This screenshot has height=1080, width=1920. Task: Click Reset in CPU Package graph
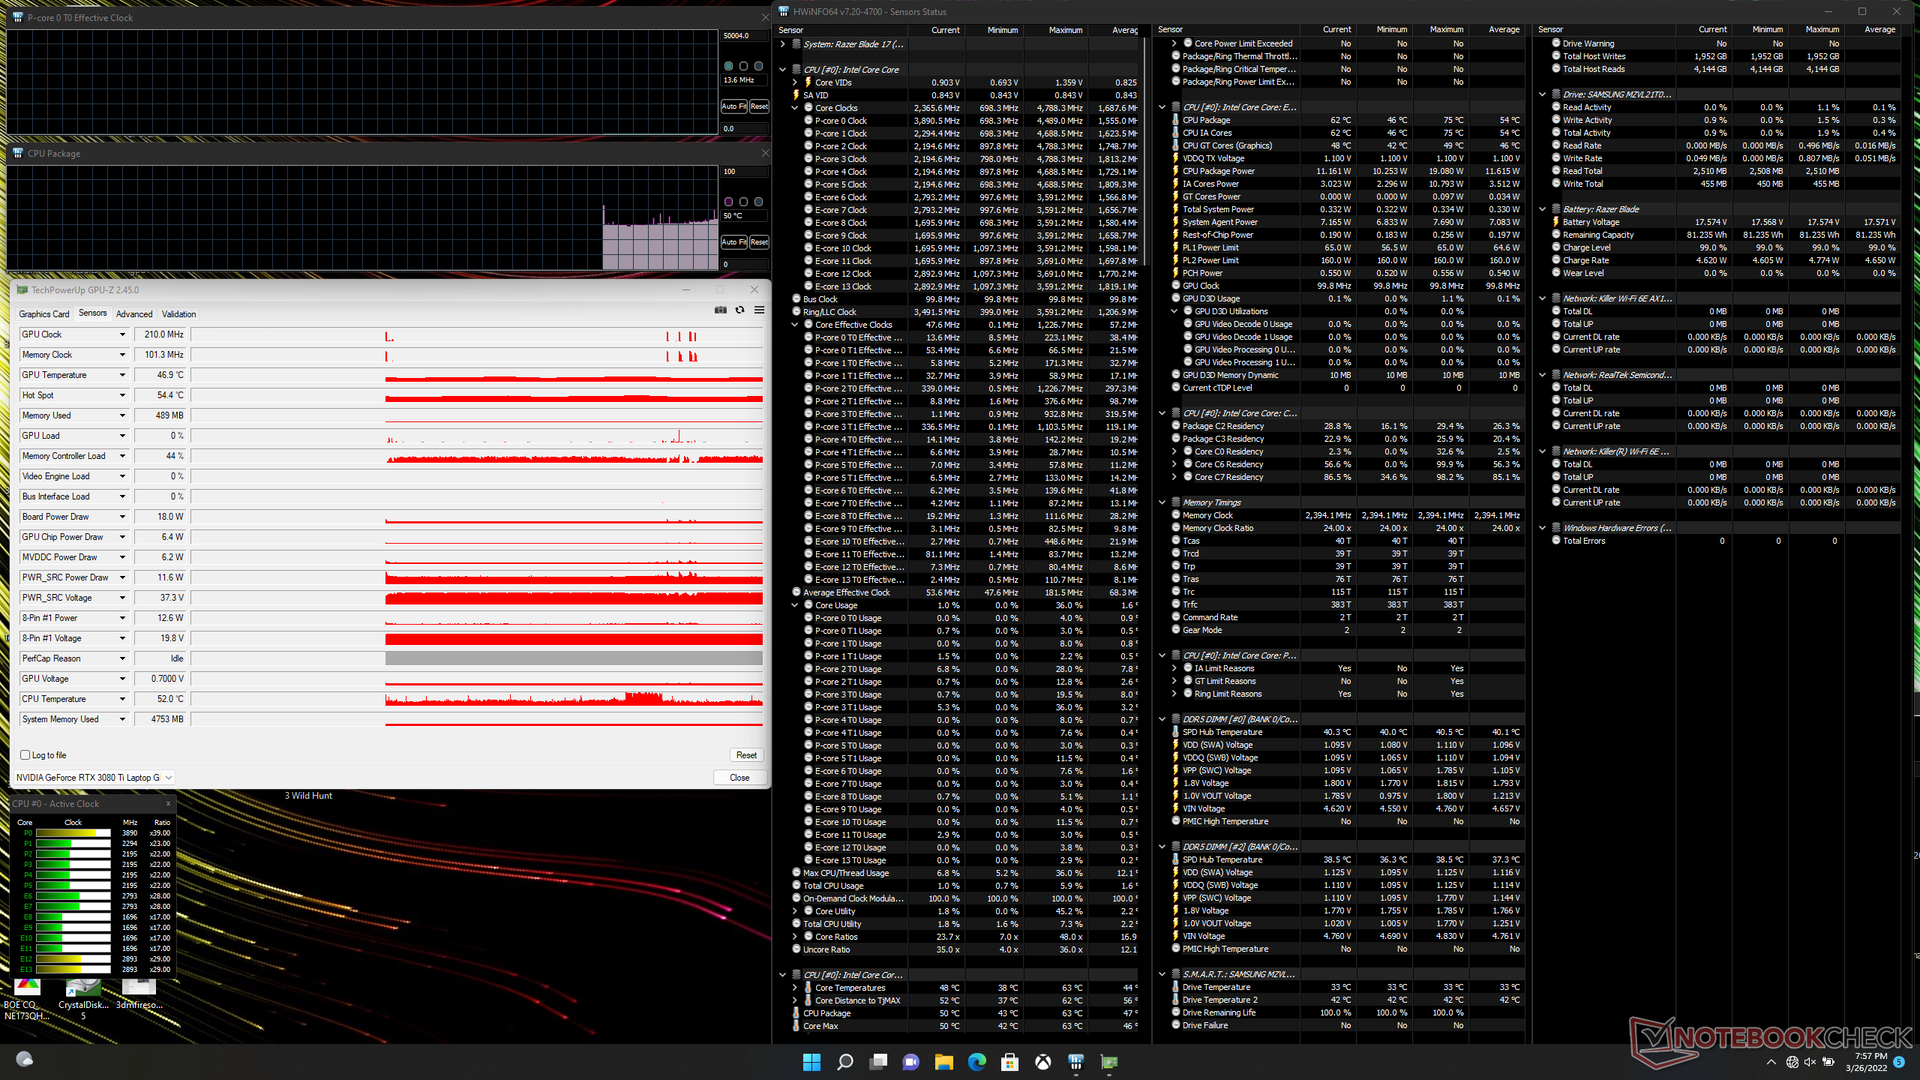pyautogui.click(x=759, y=242)
